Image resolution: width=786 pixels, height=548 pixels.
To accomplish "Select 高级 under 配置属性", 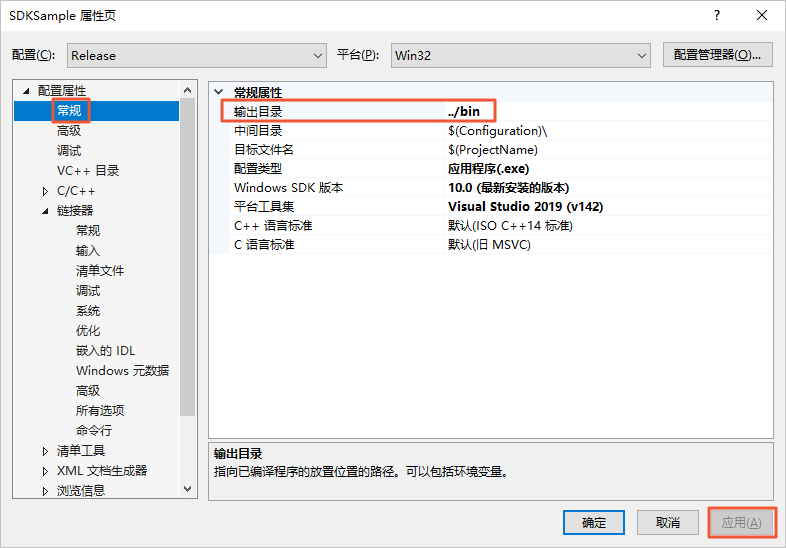I will tap(69, 131).
